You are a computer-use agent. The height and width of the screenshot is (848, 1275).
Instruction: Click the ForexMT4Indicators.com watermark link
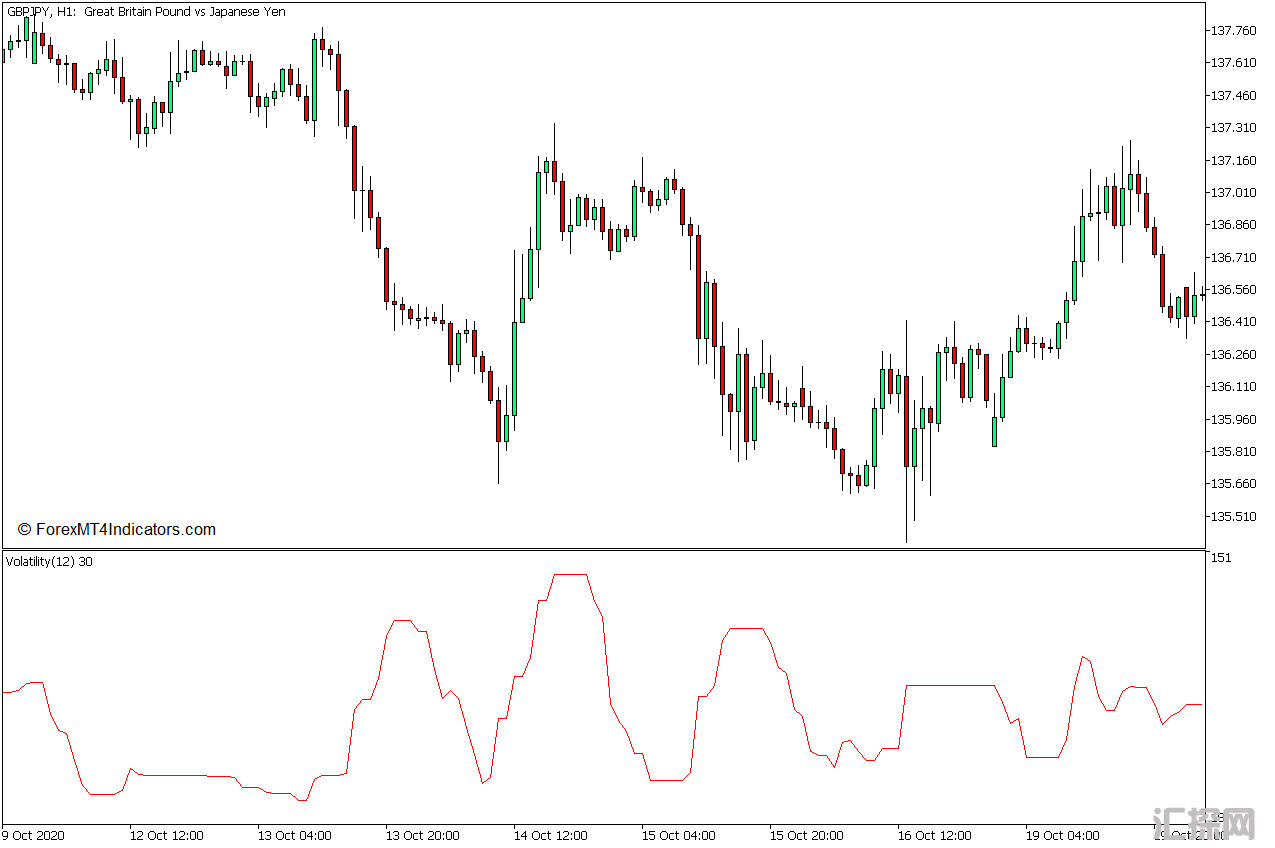(117, 530)
